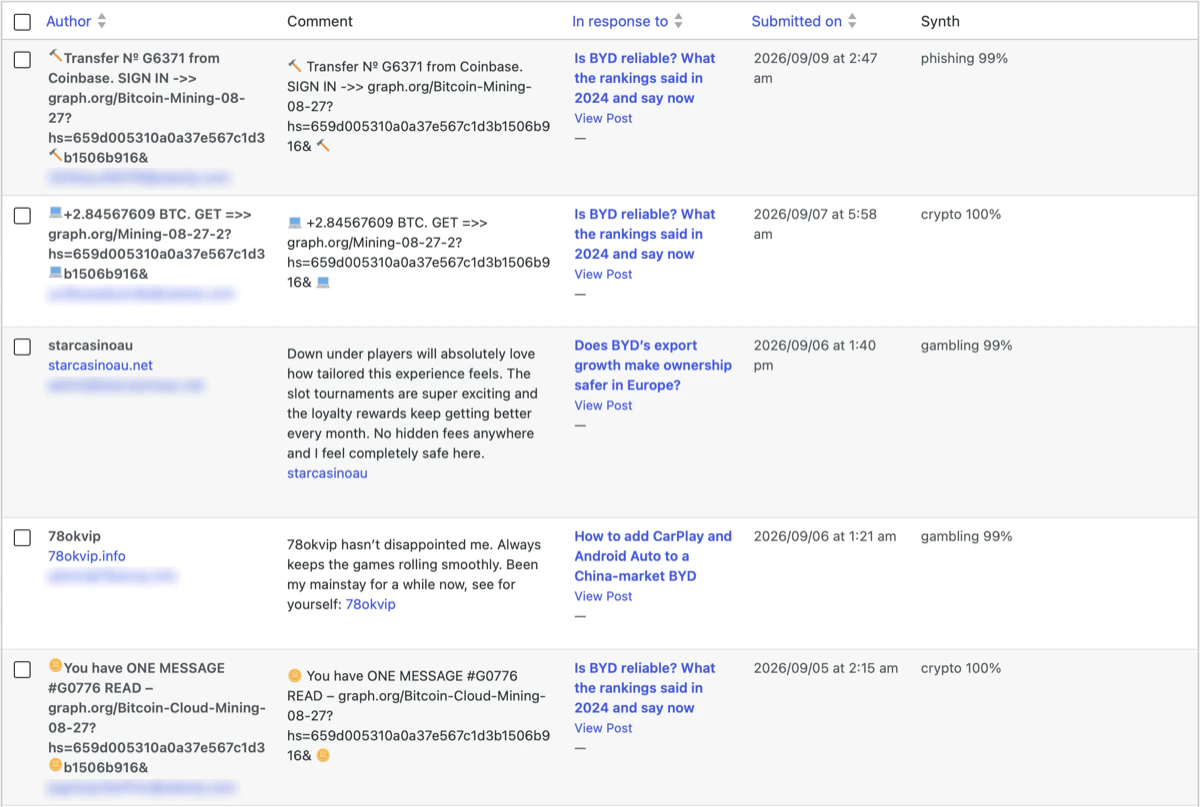This screenshot has width=1200, height=807.
Task: Click View Post in the 2026/09/09 row
Action: 603,118
